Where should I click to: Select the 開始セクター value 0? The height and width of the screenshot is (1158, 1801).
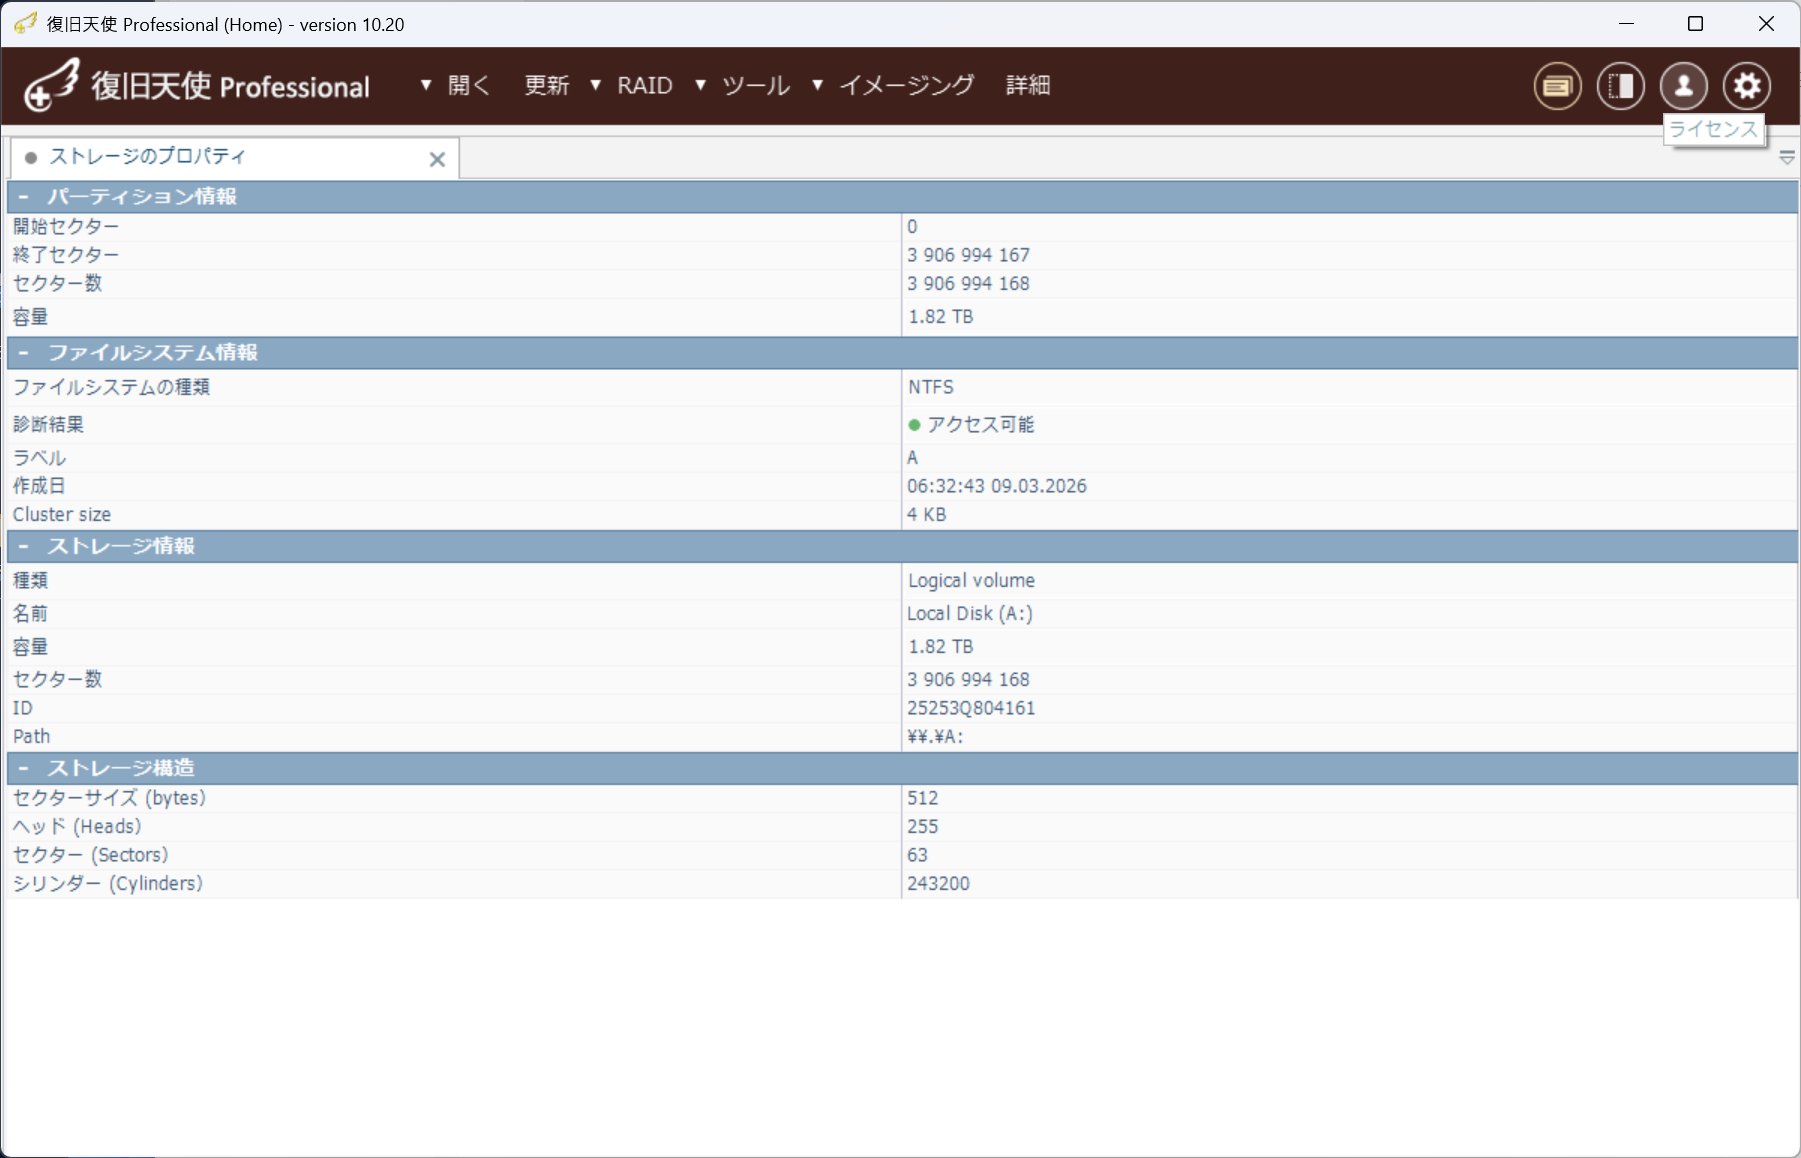pos(912,227)
